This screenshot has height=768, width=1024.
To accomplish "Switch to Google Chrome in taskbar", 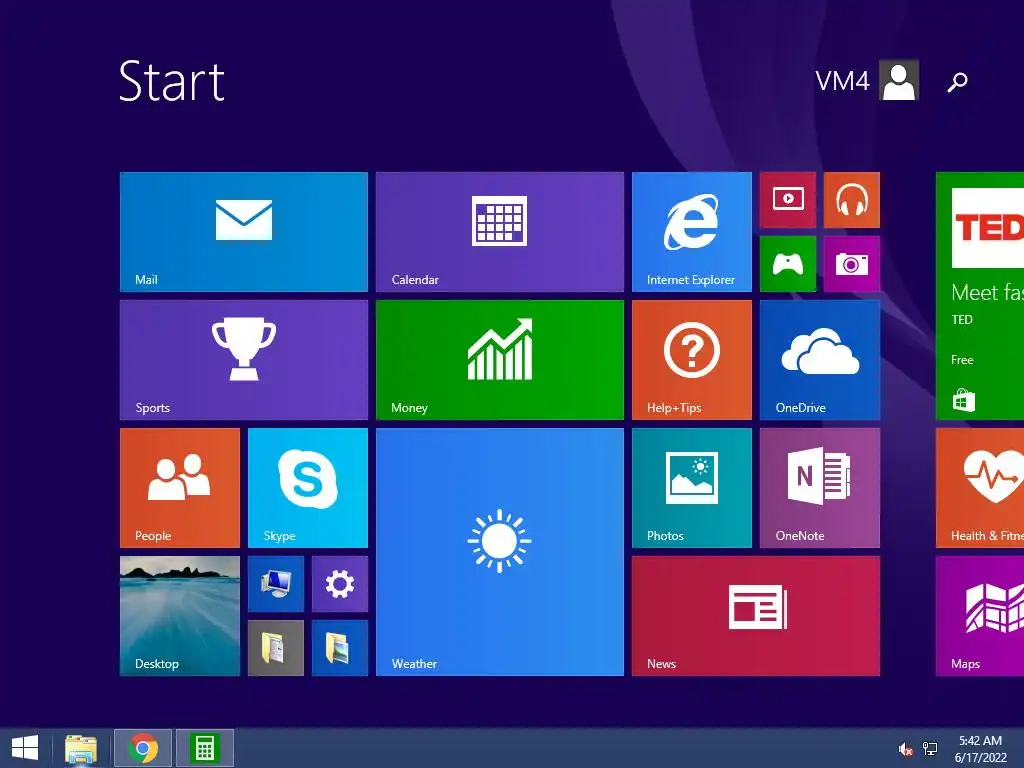I will coord(143,748).
